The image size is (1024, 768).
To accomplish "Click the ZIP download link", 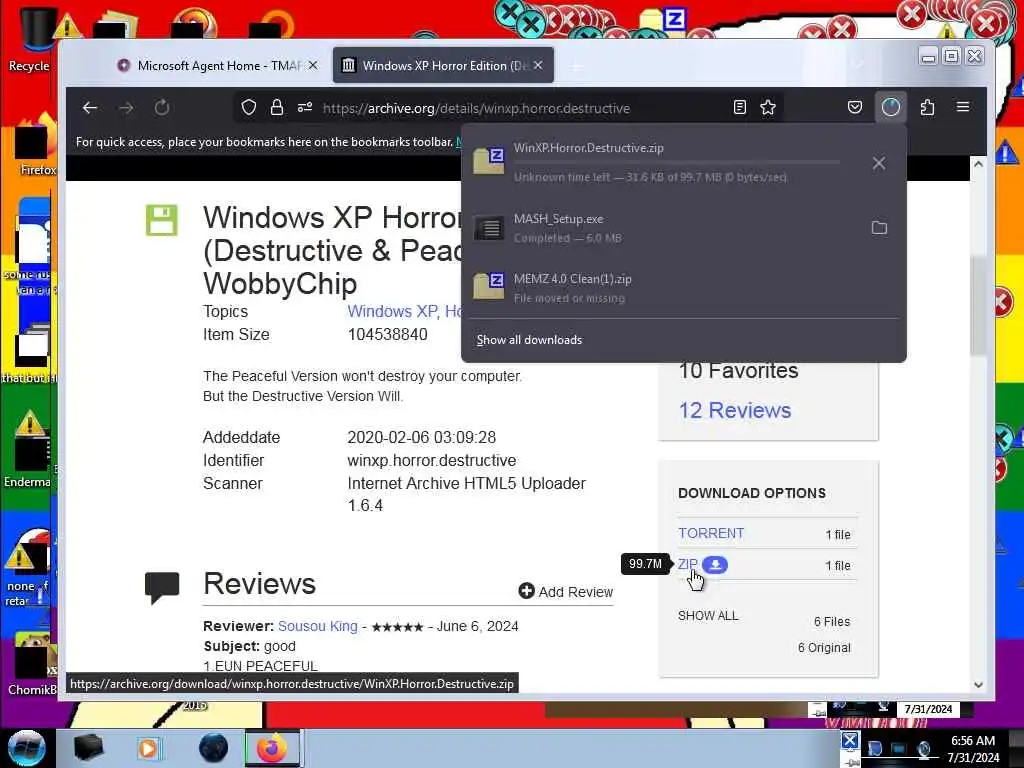I will [x=687, y=564].
